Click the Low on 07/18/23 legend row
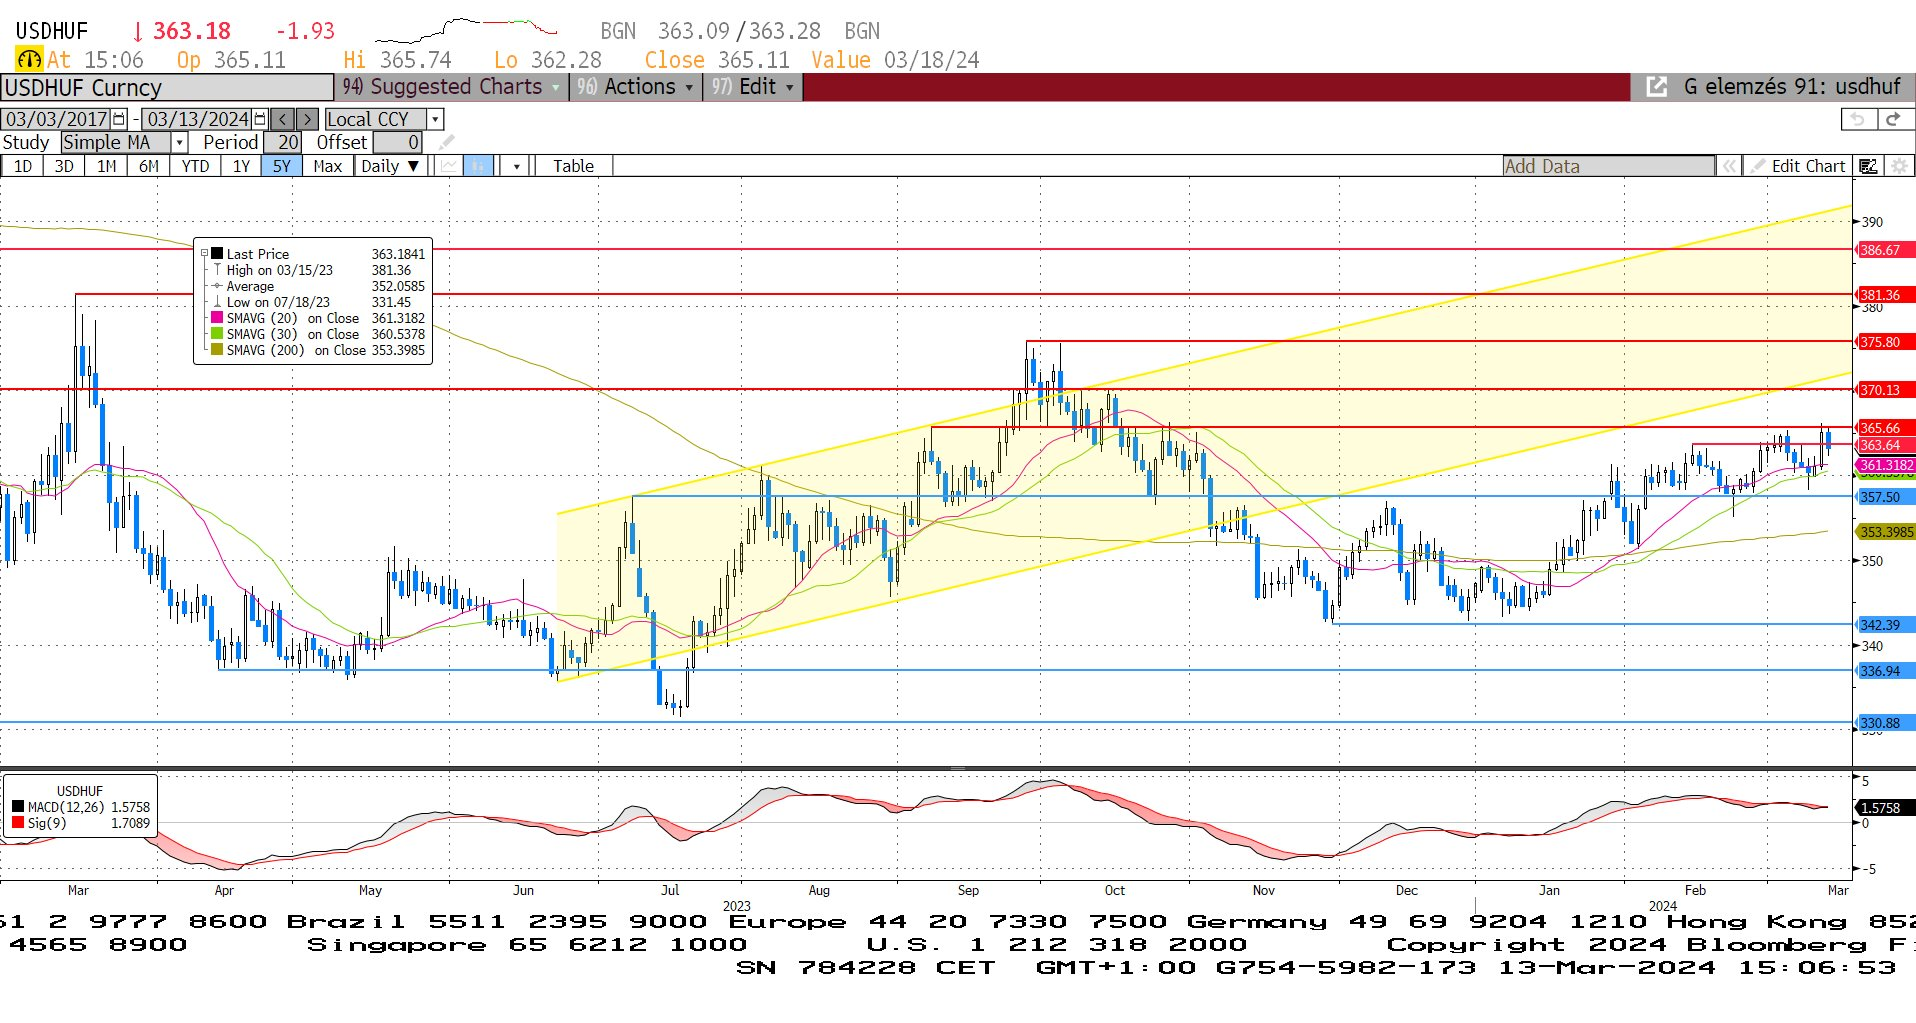The image size is (1916, 1023). click(312, 302)
